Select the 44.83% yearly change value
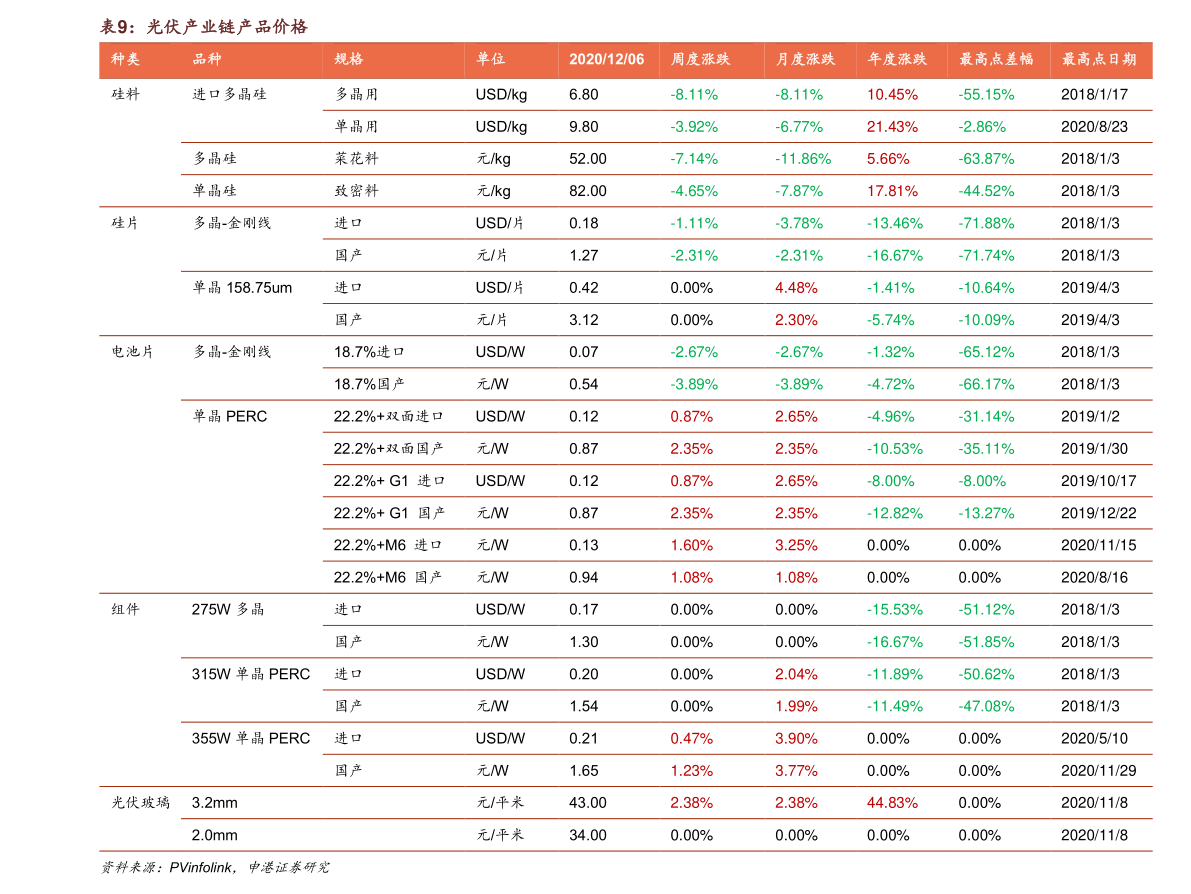Image resolution: width=1191 pixels, height=894 pixels. (892, 803)
